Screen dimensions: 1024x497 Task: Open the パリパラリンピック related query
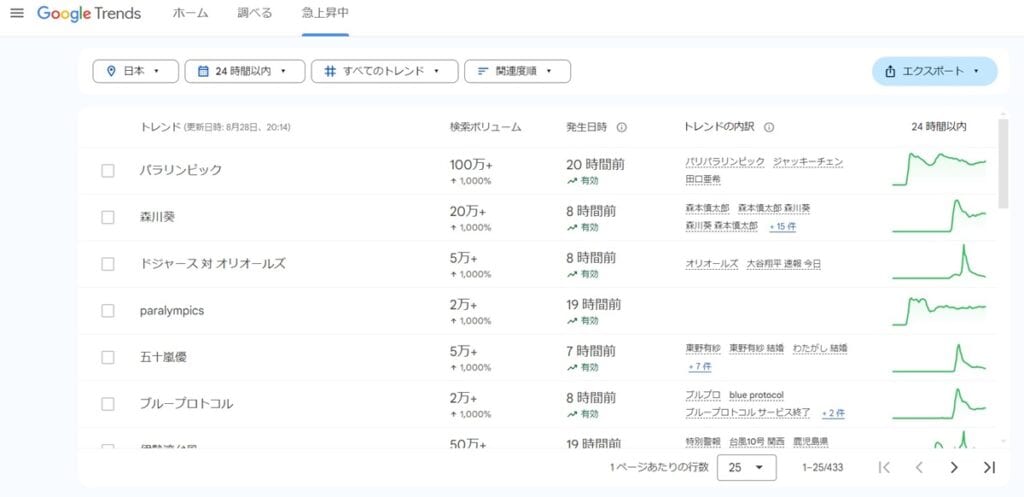tap(725, 161)
